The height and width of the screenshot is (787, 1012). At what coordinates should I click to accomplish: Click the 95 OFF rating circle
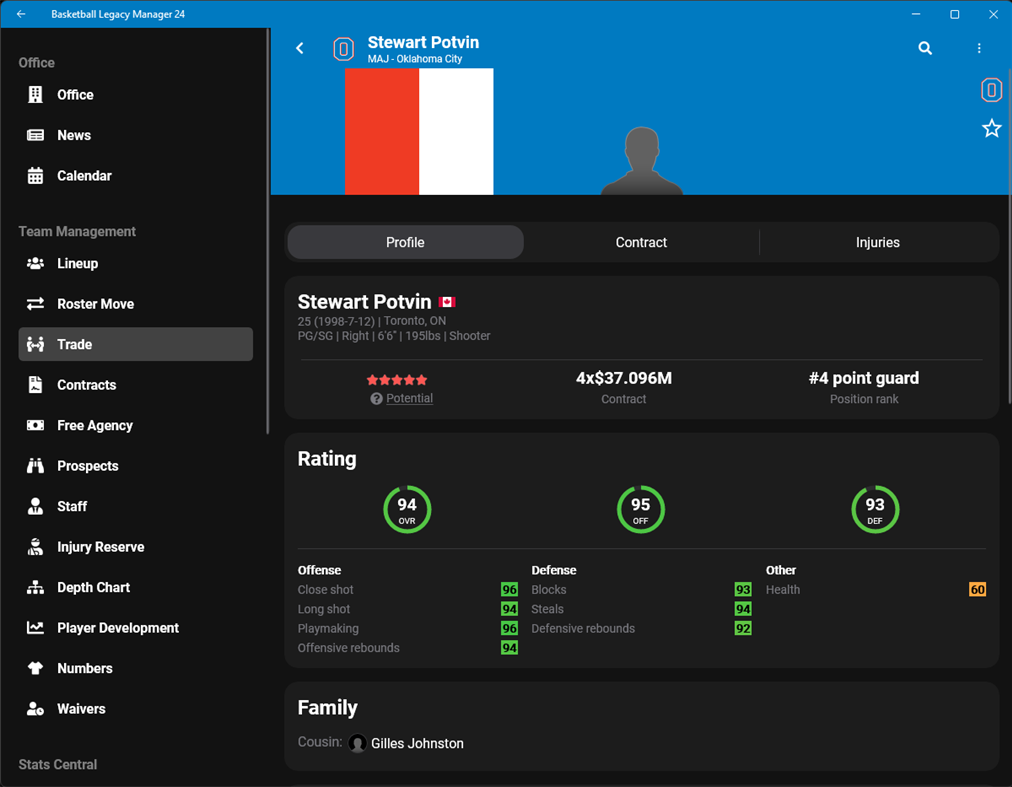point(641,510)
